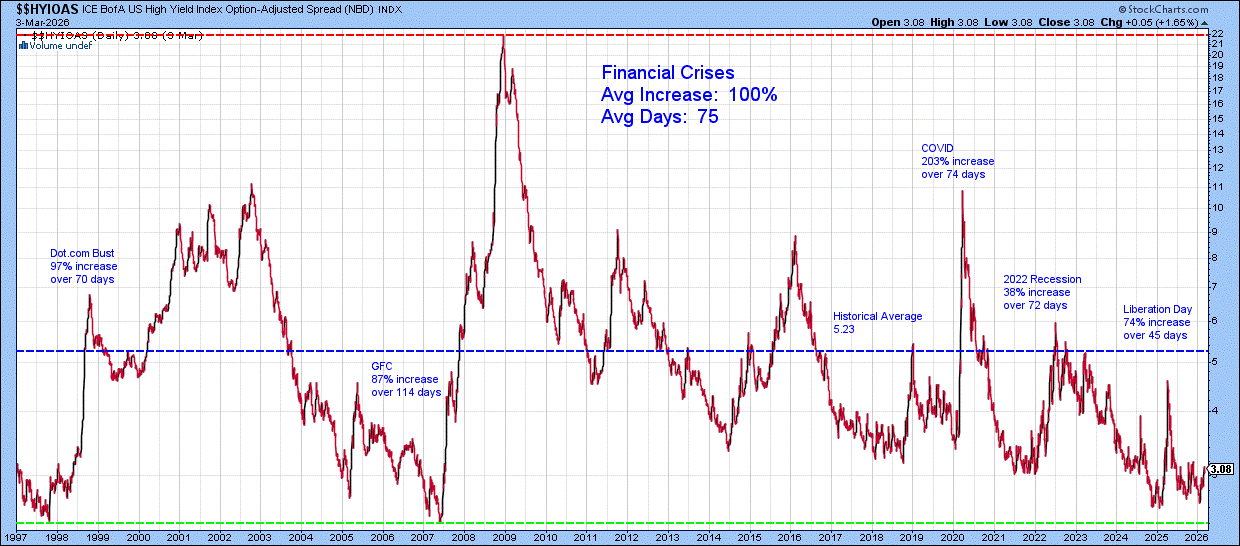Select the Liberation Day annotation text
The image size is (1240, 546).
pos(1158,322)
